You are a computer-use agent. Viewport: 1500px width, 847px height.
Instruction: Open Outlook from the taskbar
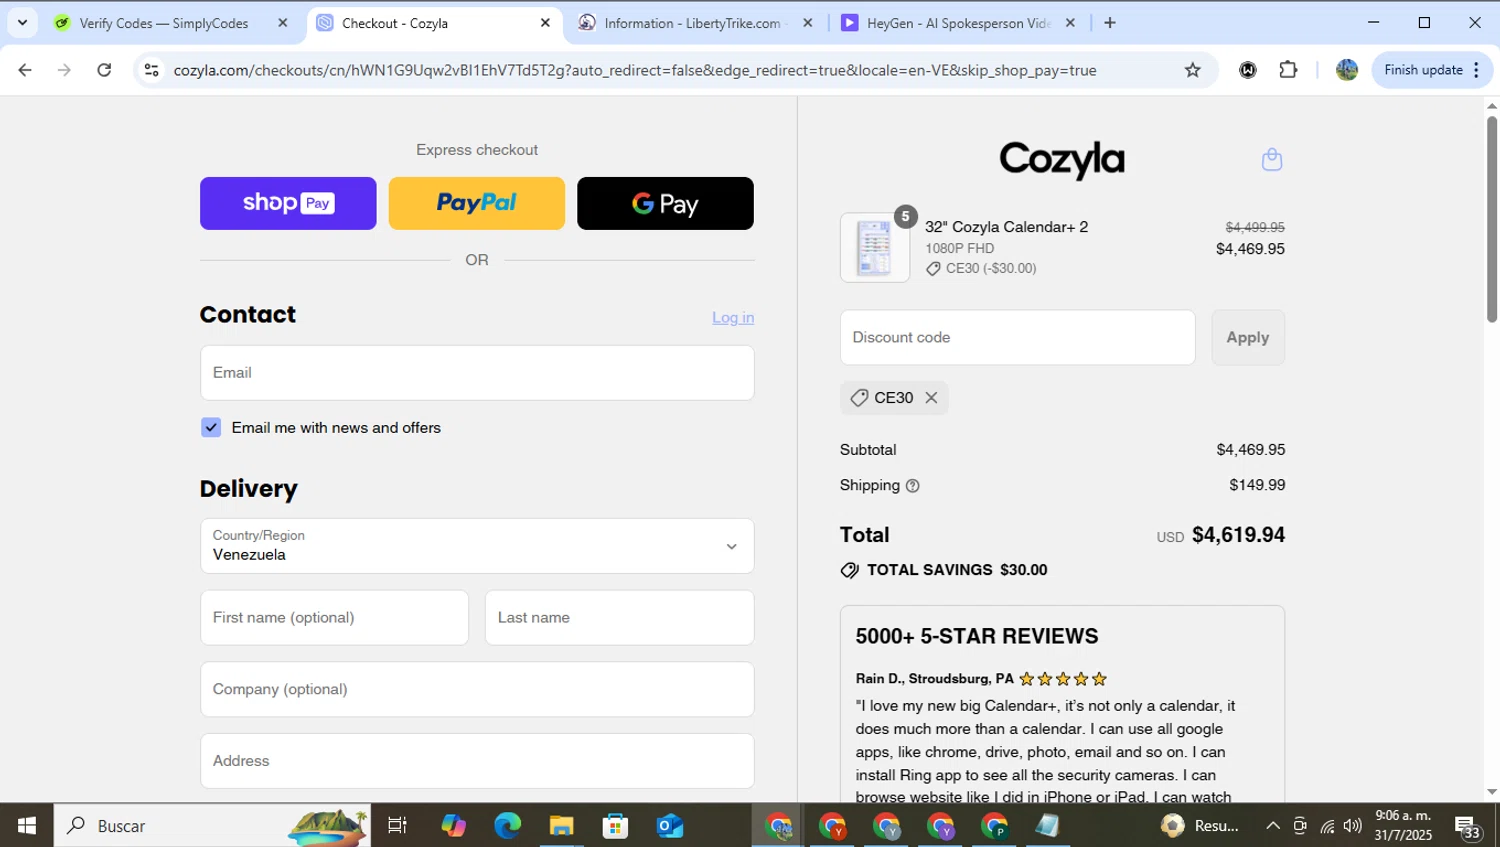[669, 826]
